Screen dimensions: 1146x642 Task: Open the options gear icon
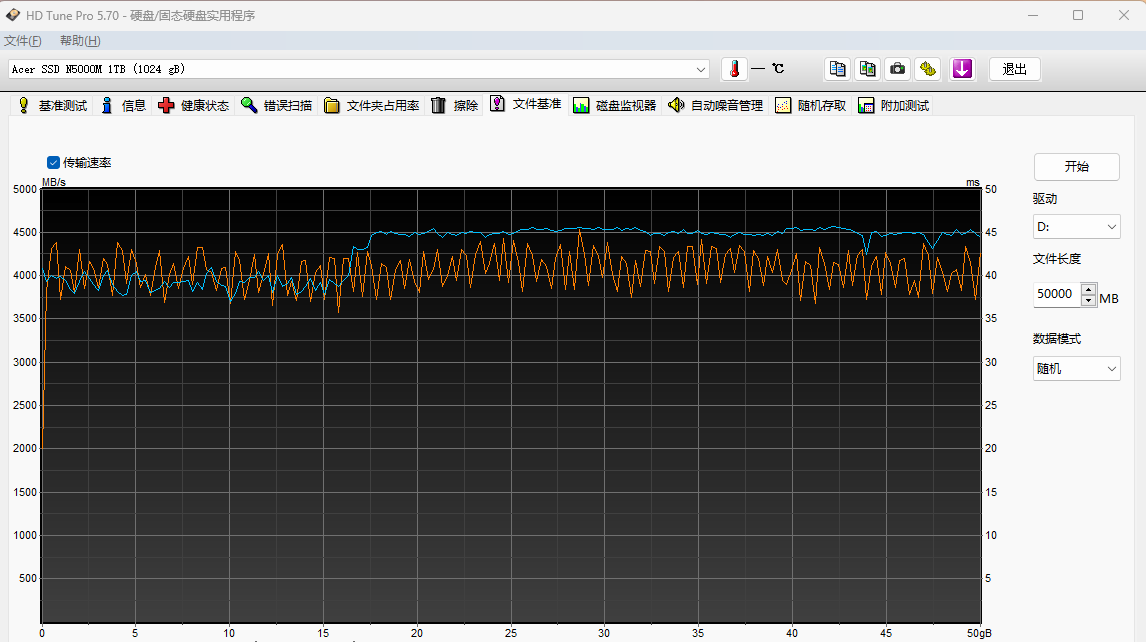(x=928, y=69)
